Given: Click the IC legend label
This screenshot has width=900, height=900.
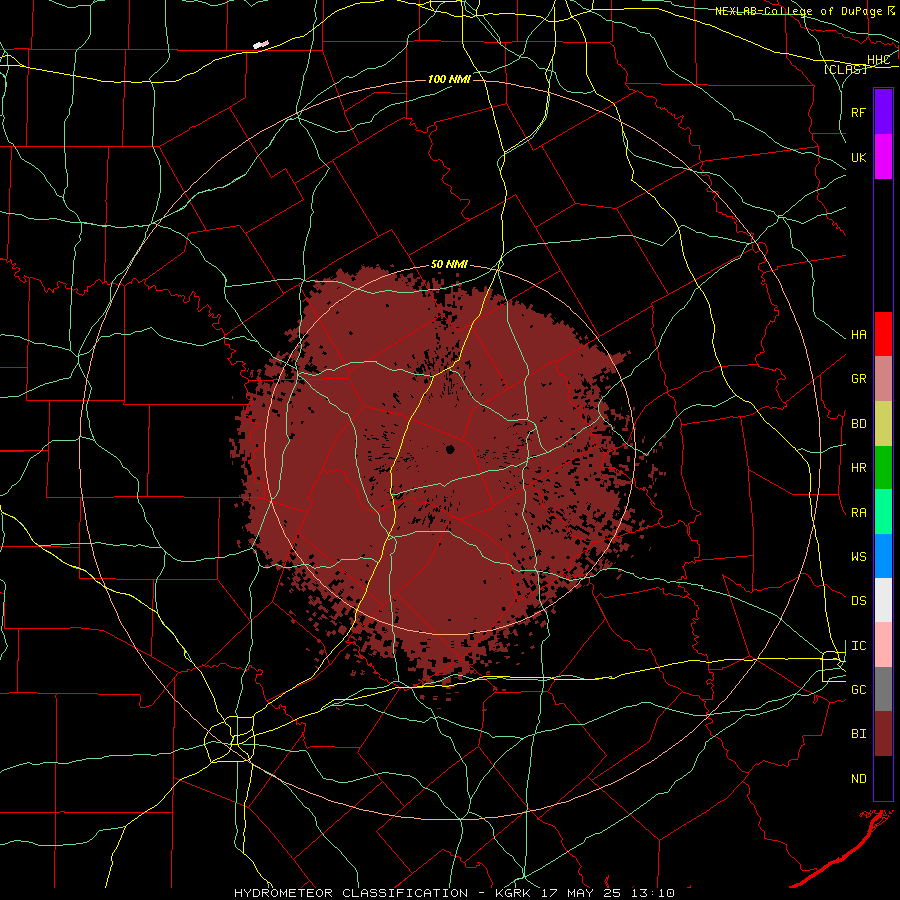Looking at the screenshot, I should coord(858,646).
